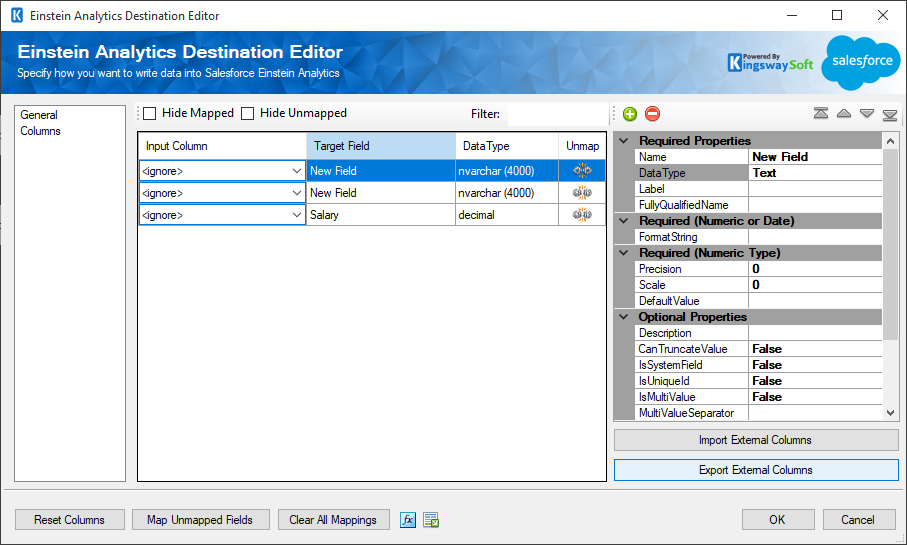Viewport: 907px width, 545px height.
Task: Edit the FormatString property value
Action: pos(815,237)
